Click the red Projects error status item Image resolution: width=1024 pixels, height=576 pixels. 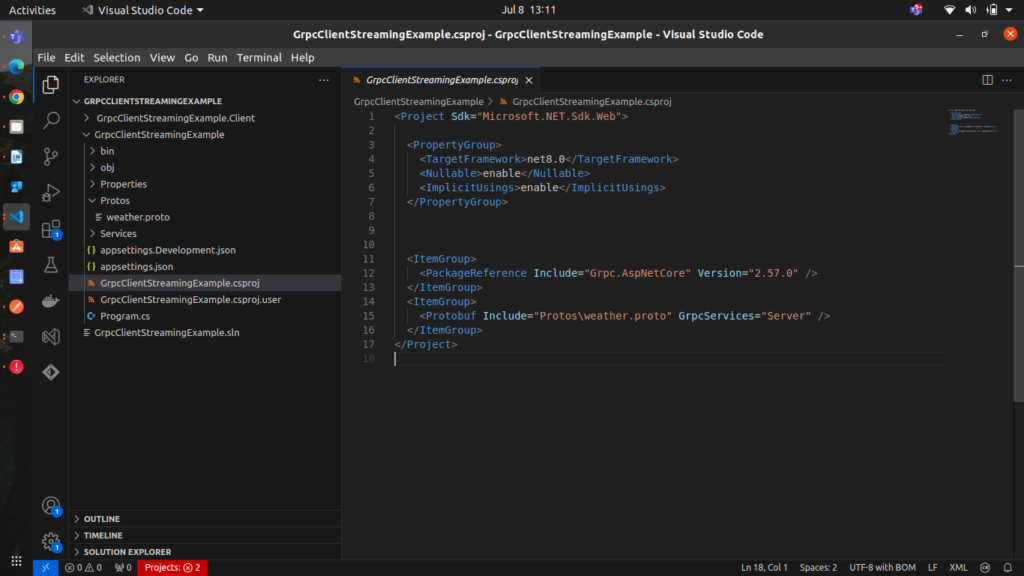[x=172, y=568]
